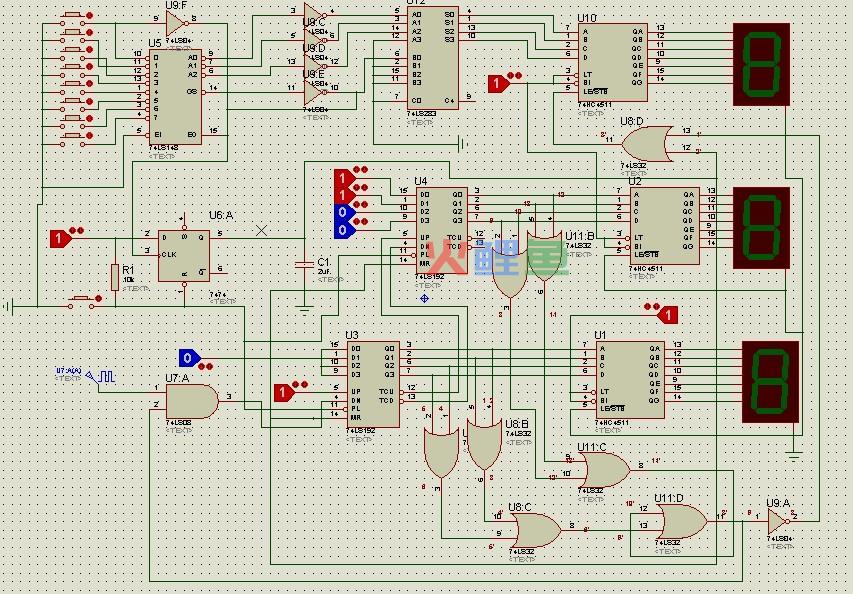Click the seven-segment display driven by U1

(x=770, y=382)
